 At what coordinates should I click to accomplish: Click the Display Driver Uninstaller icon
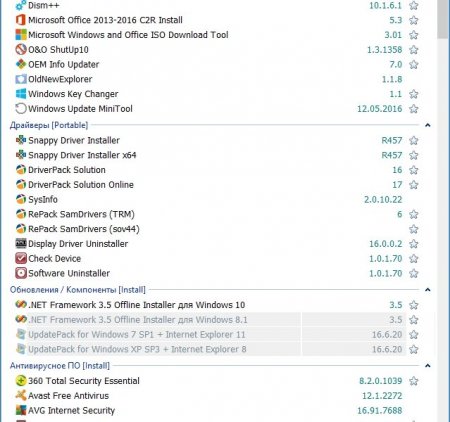point(21,244)
